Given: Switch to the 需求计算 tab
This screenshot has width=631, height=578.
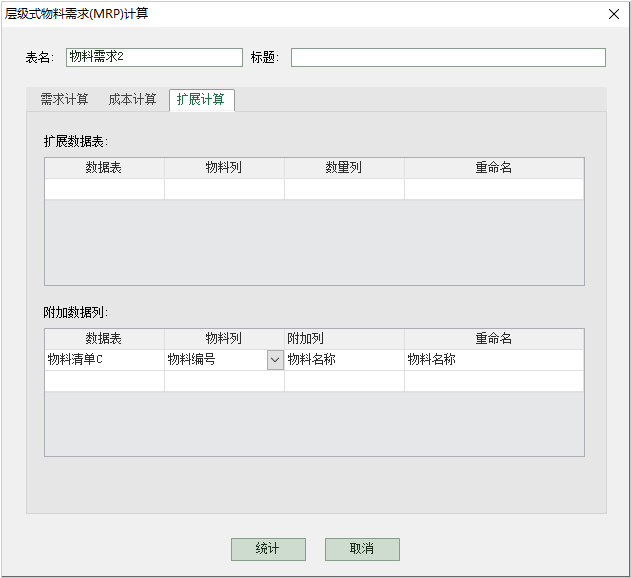Looking at the screenshot, I should click(x=64, y=99).
